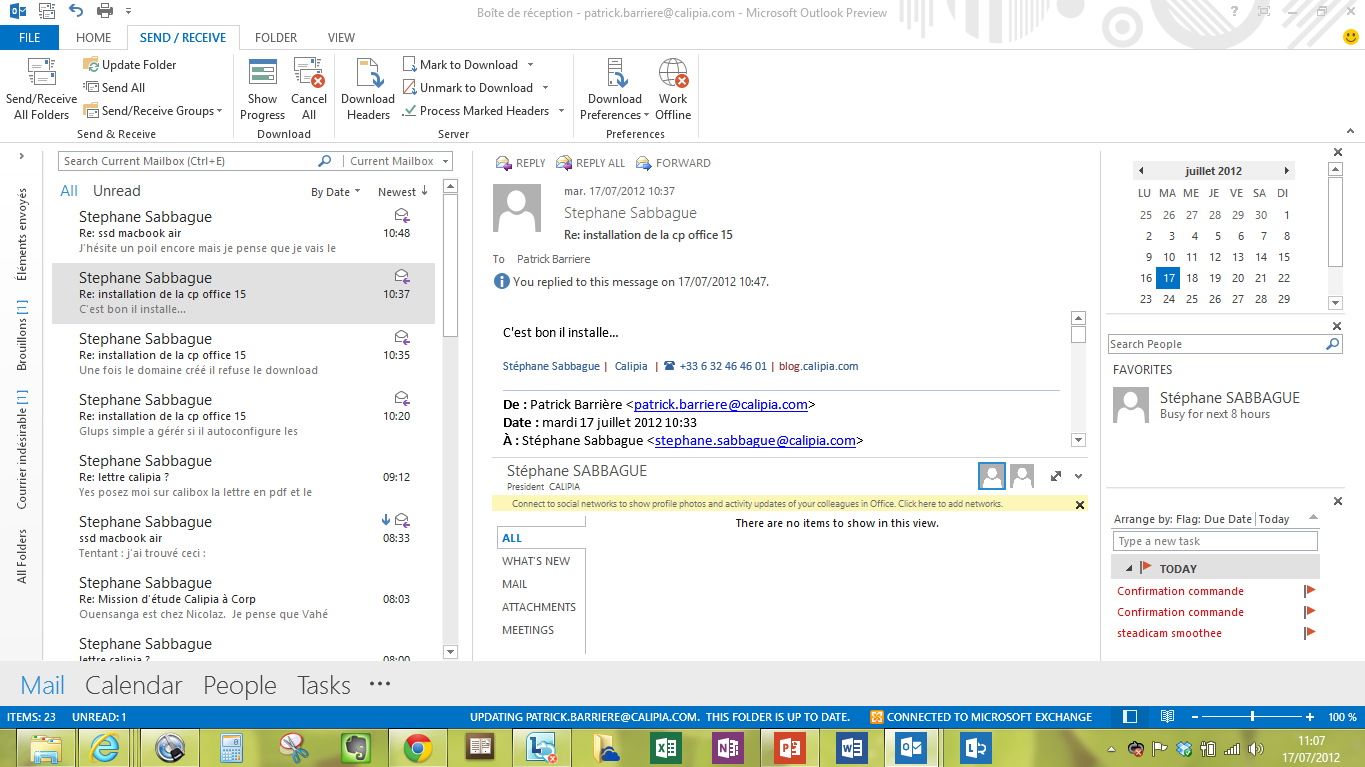
Task: Click the Cancel All download icon
Action: pyautogui.click(x=309, y=75)
